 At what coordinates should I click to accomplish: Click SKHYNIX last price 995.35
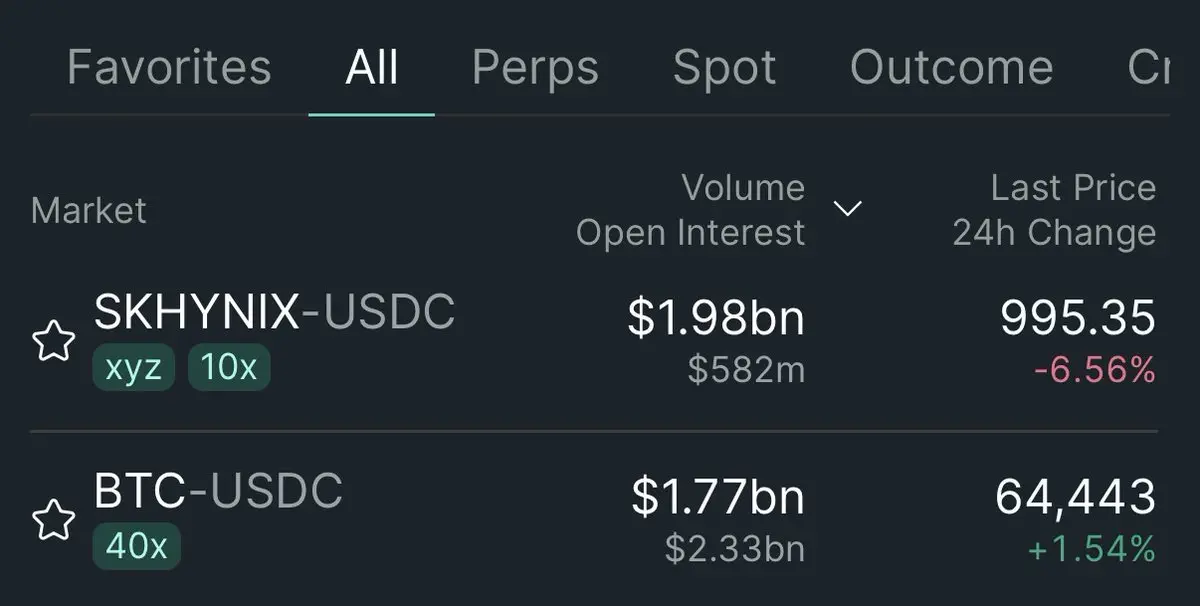1078,318
